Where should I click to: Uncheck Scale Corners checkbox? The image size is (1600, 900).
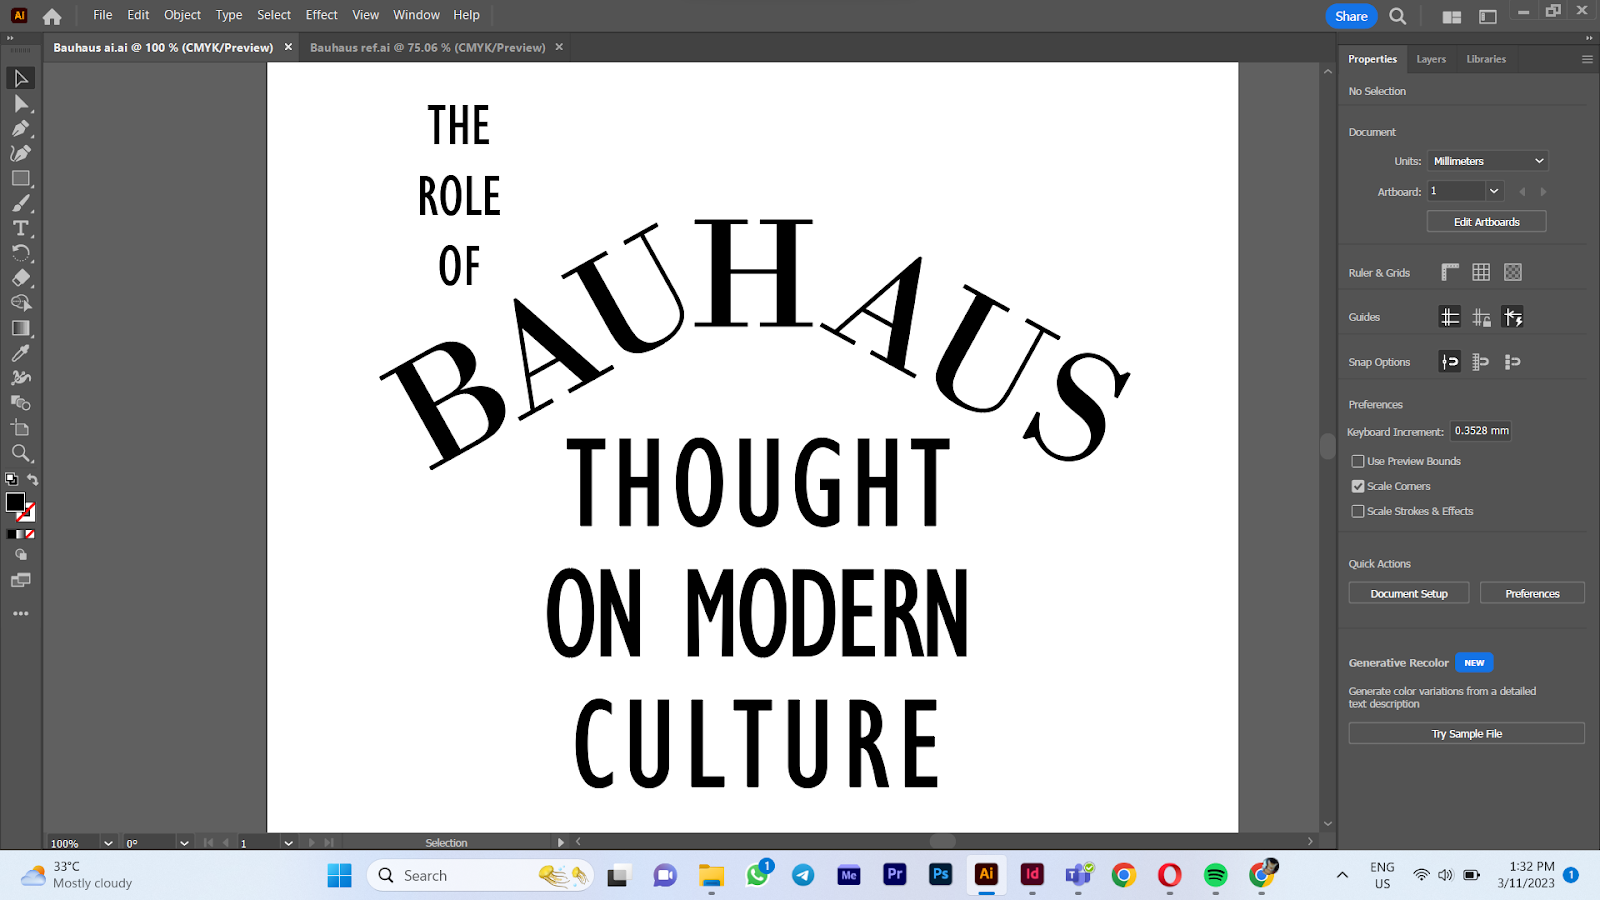1358,486
